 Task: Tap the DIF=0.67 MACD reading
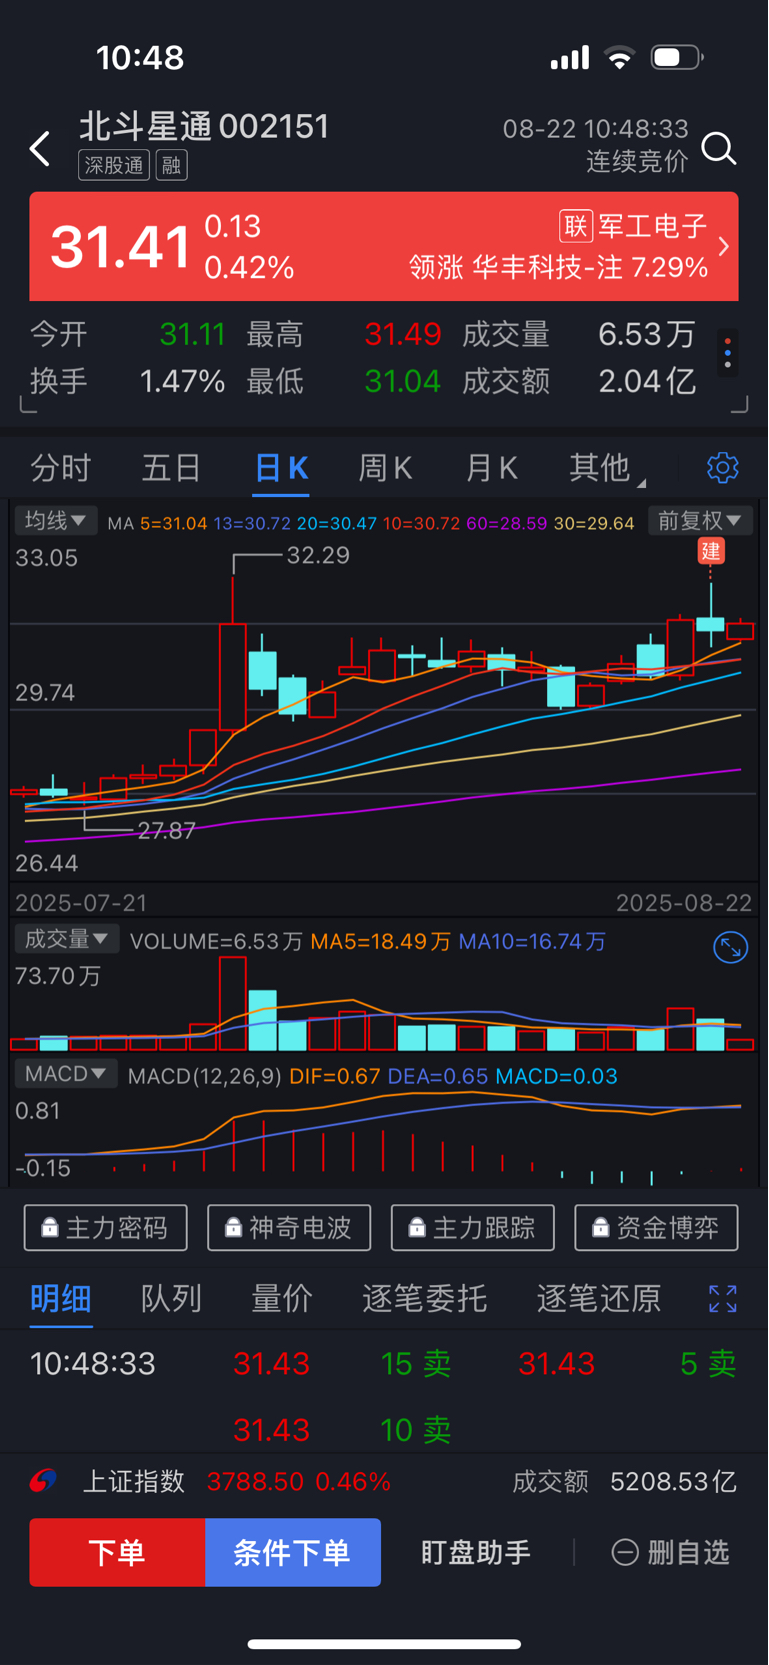(334, 1076)
